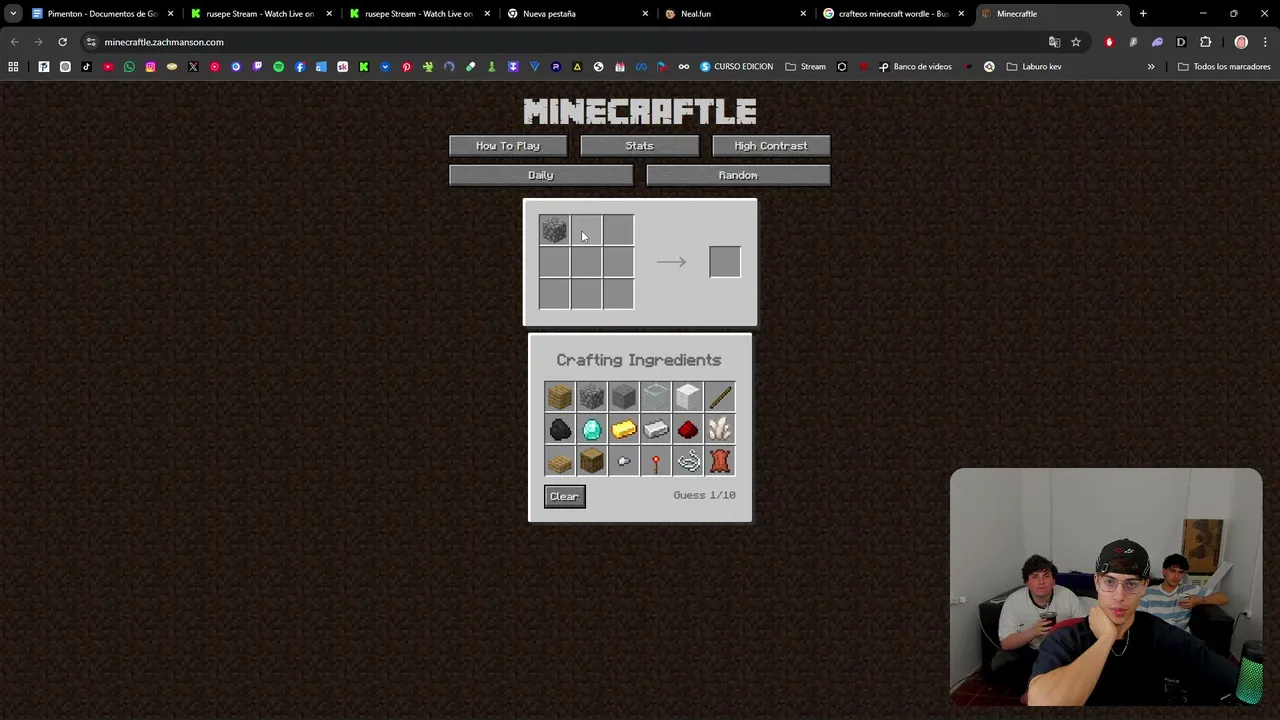Screen dimensions: 1280x720
Task: Pick the redstone torch ingredient
Action: point(656,461)
